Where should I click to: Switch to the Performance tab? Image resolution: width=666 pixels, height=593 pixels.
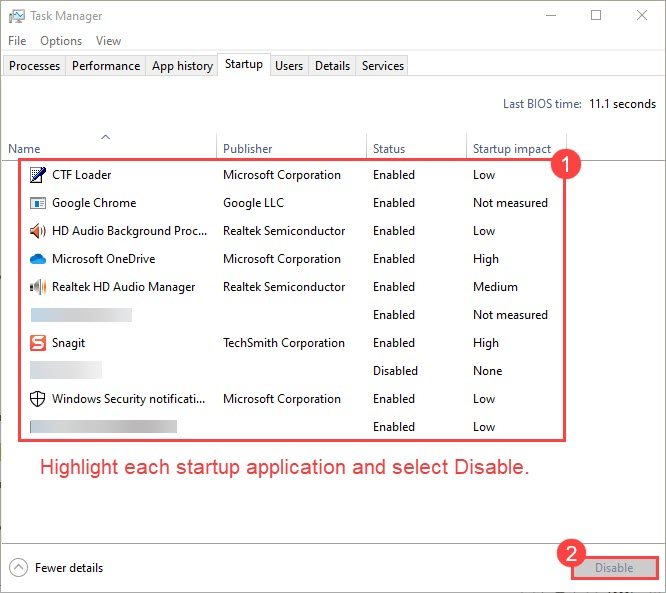coord(106,66)
